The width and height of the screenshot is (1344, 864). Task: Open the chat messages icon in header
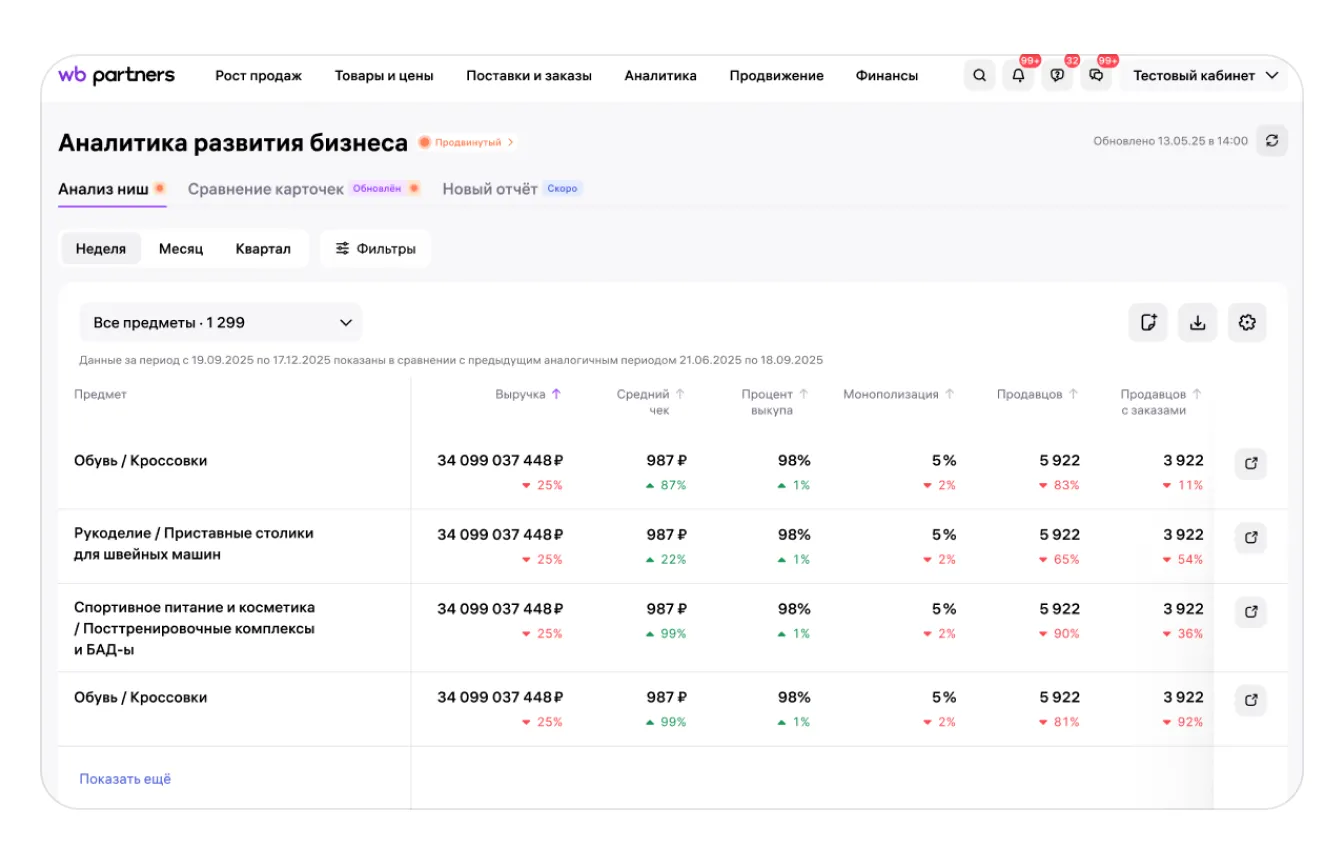click(1096, 76)
